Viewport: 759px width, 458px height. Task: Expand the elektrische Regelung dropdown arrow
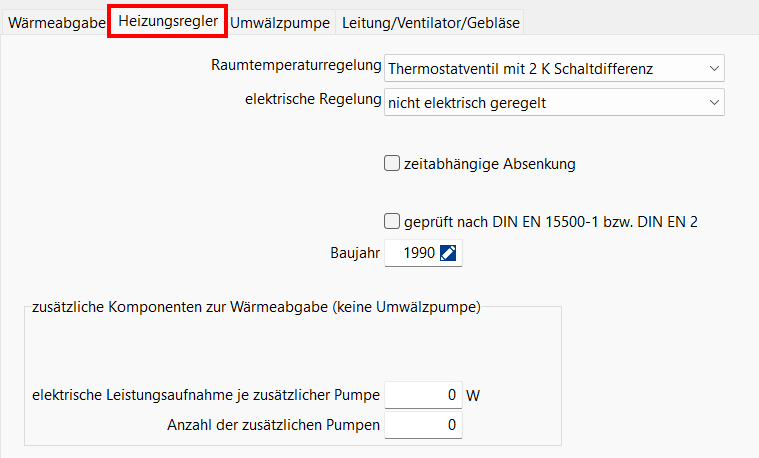coord(713,102)
